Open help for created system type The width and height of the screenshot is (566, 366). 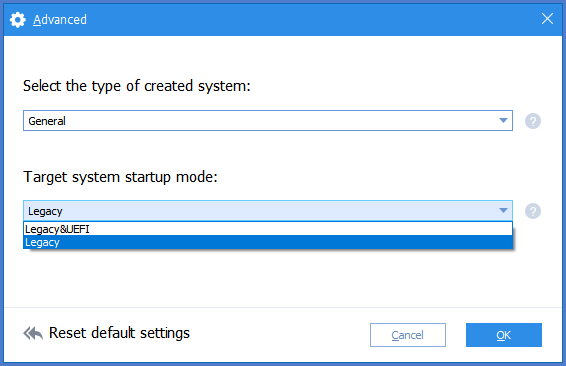pos(533,121)
